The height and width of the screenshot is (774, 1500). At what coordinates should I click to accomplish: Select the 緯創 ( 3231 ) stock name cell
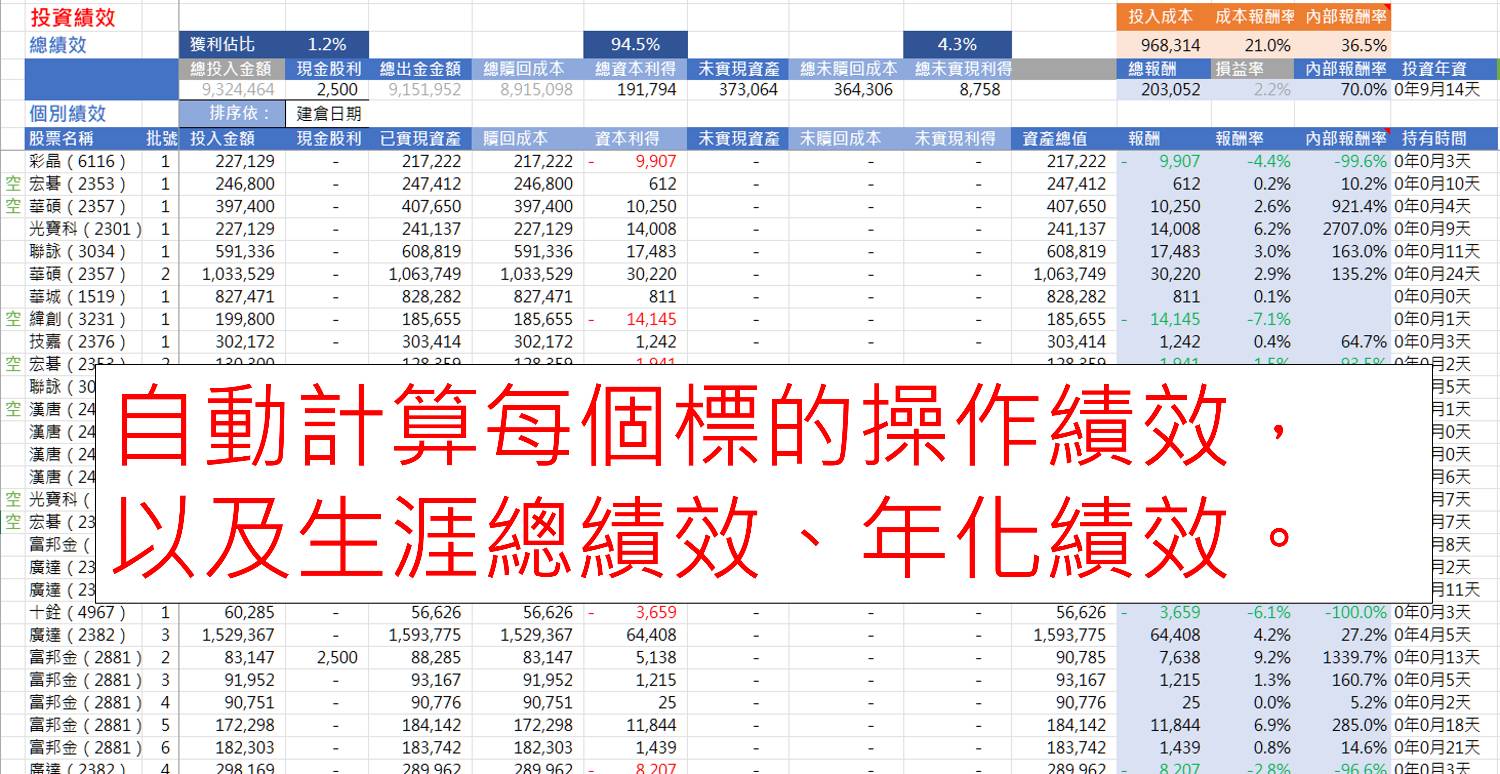pos(79,319)
